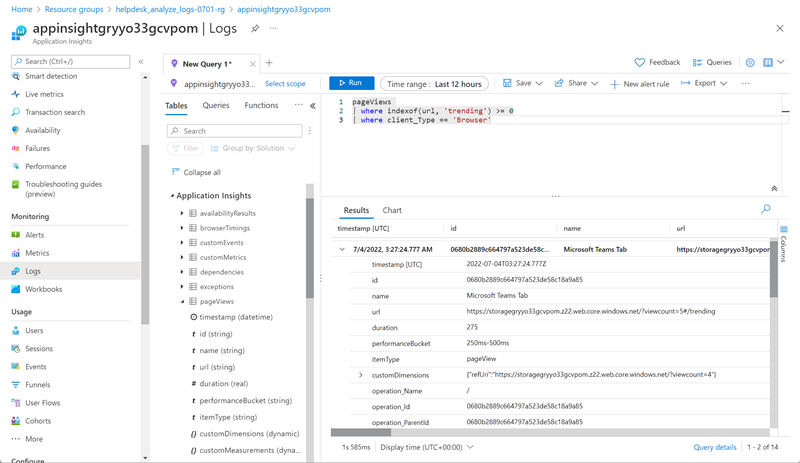Collapse the tables side pane

(313, 106)
